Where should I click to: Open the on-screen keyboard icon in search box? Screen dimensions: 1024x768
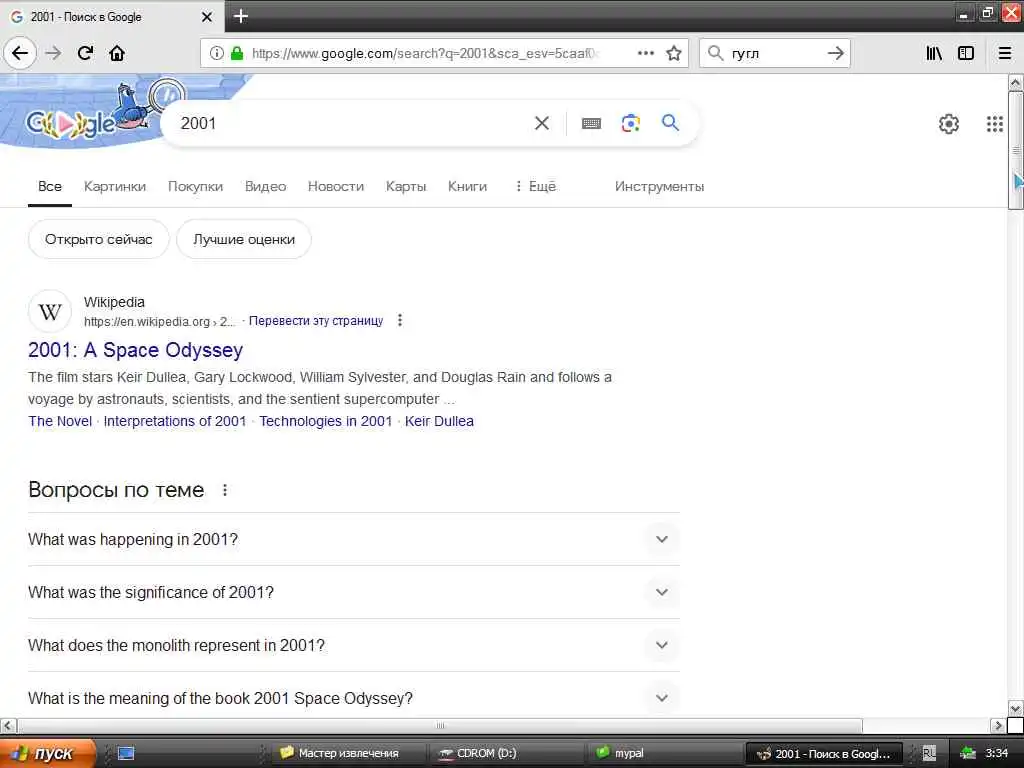(591, 123)
